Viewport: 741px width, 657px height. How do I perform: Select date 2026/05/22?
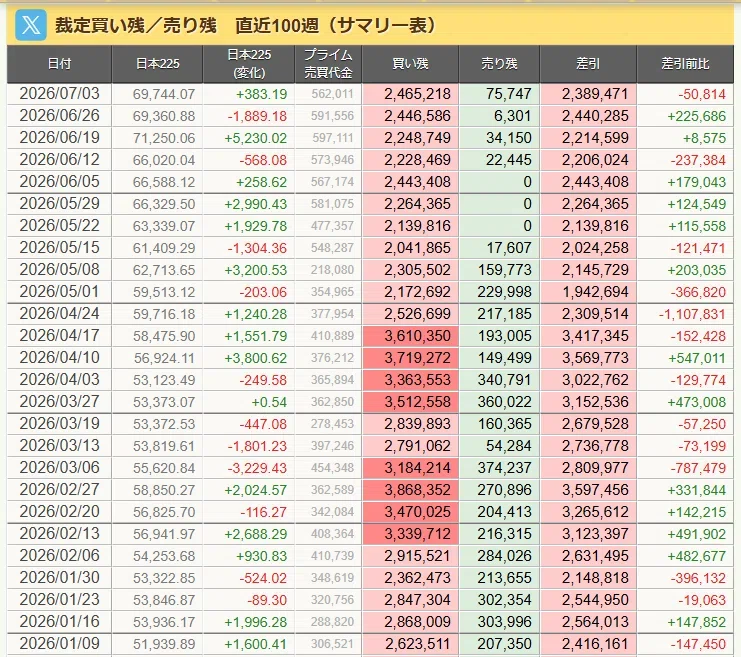pos(60,225)
